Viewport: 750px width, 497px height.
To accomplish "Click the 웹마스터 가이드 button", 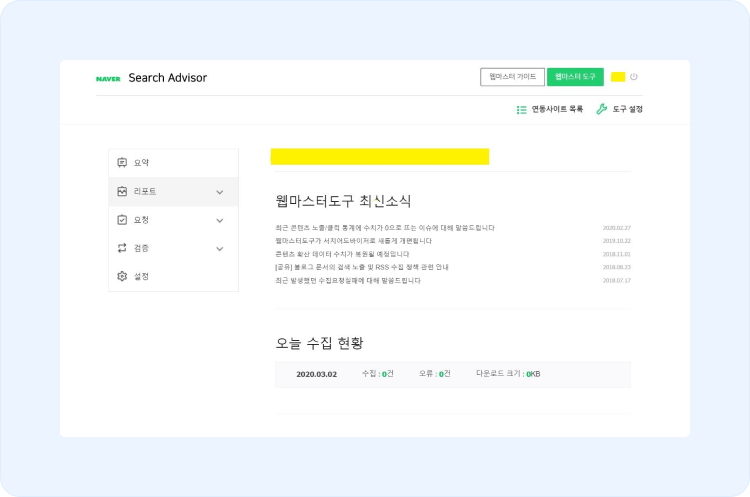I will pos(512,77).
